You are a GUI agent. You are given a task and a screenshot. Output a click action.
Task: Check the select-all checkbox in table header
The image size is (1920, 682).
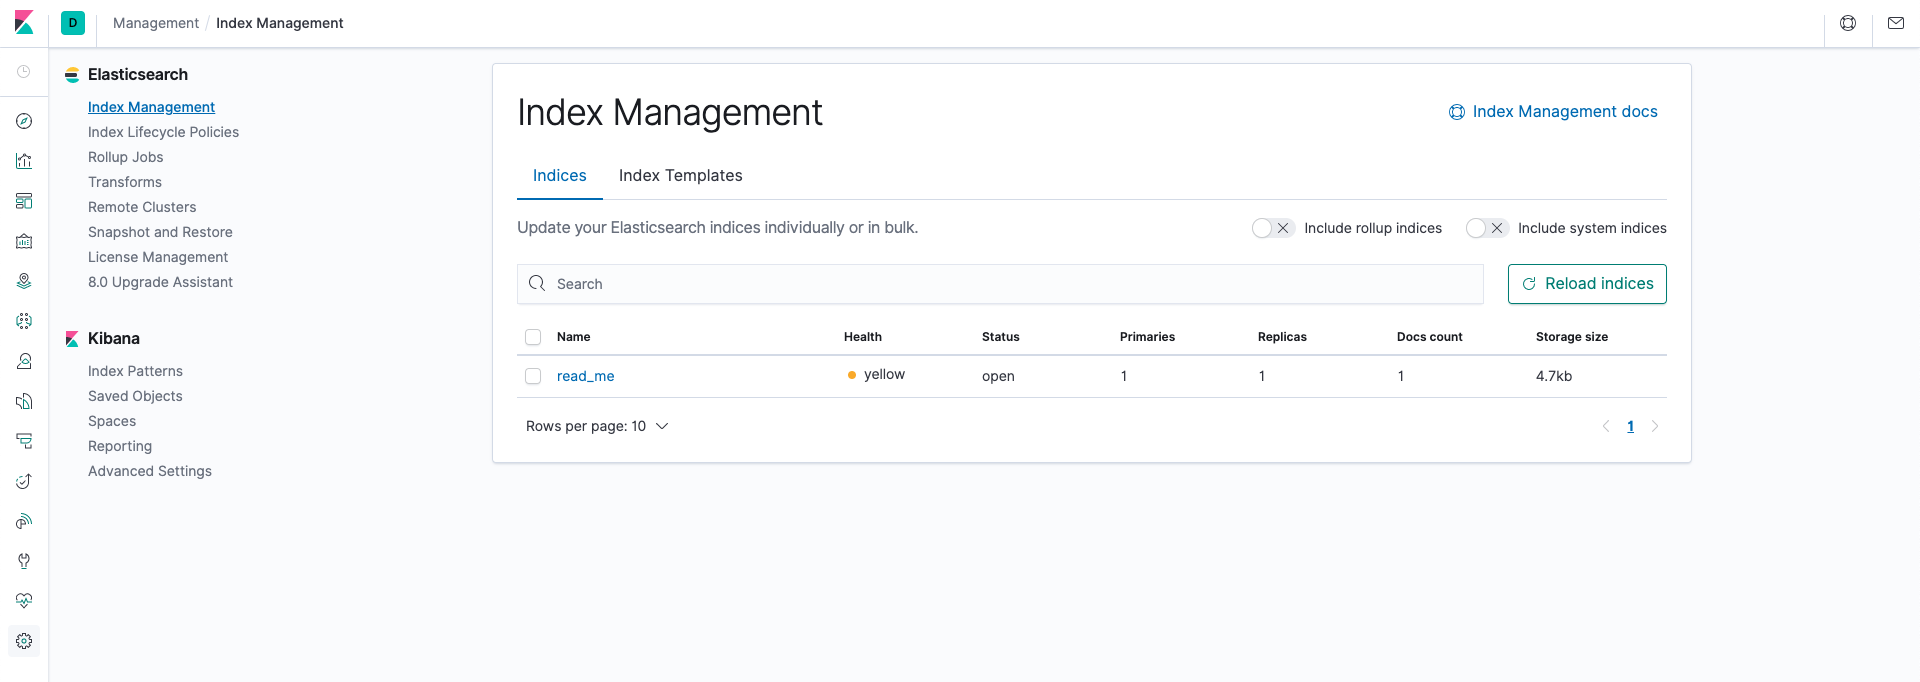[533, 337]
